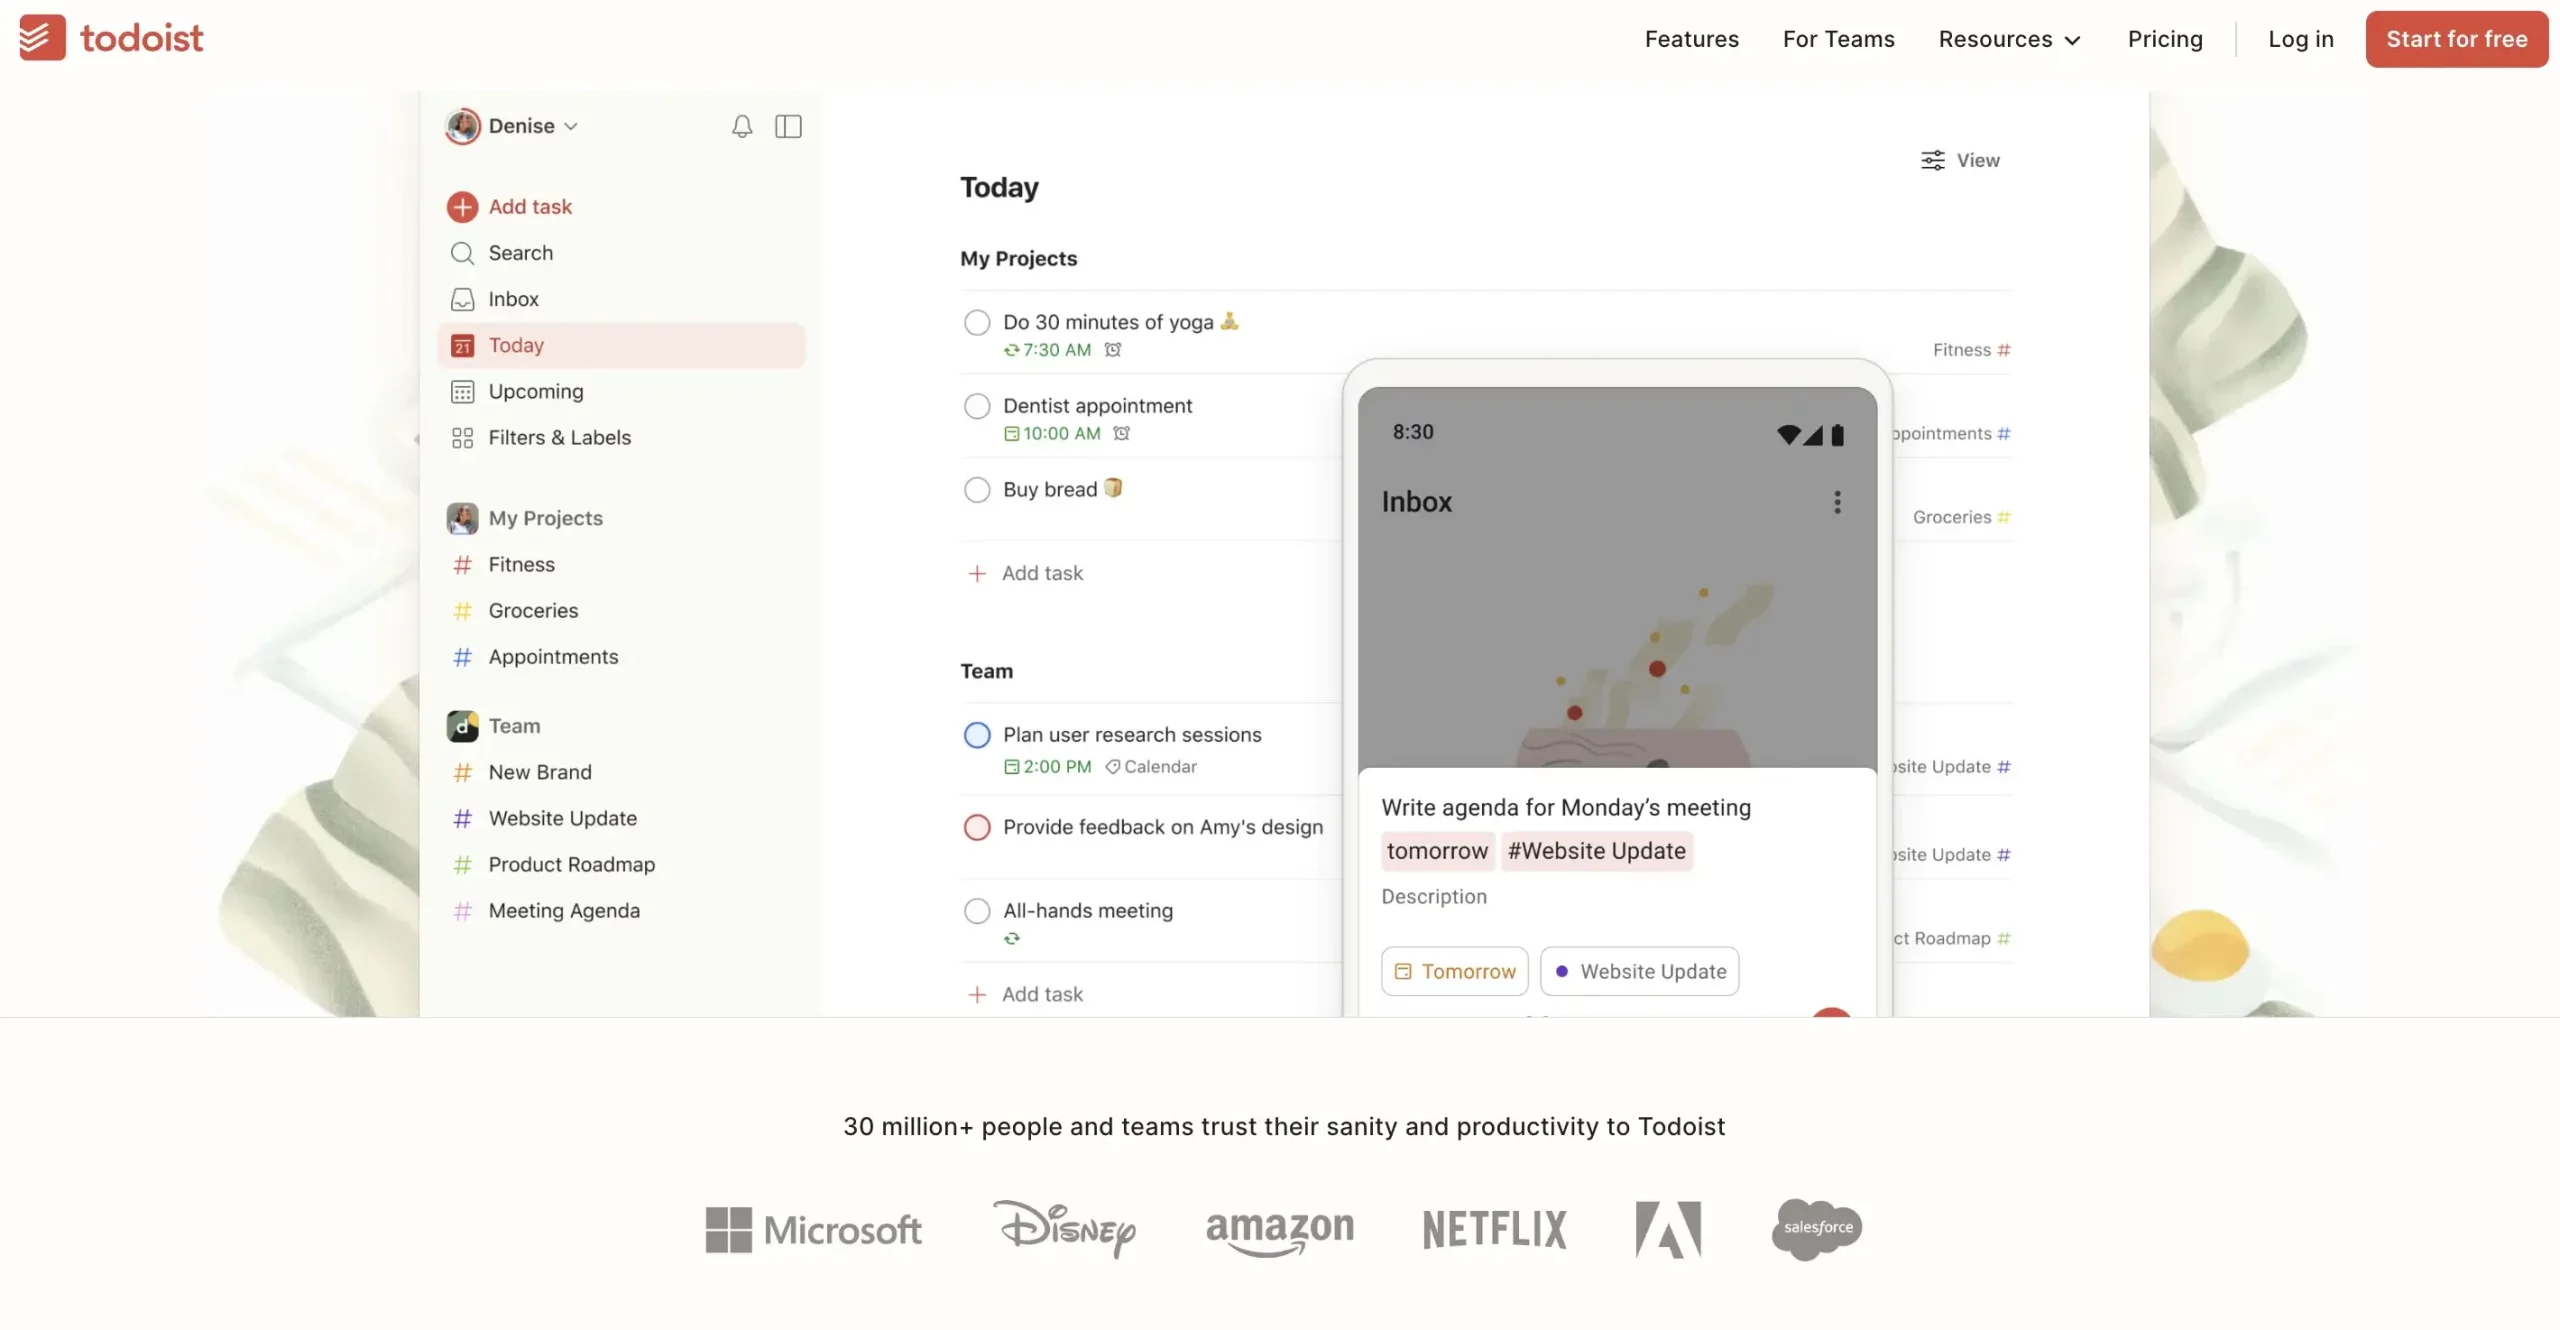Click the #Website Update tag in phone
The image size is (2560, 1330).
(1596, 851)
